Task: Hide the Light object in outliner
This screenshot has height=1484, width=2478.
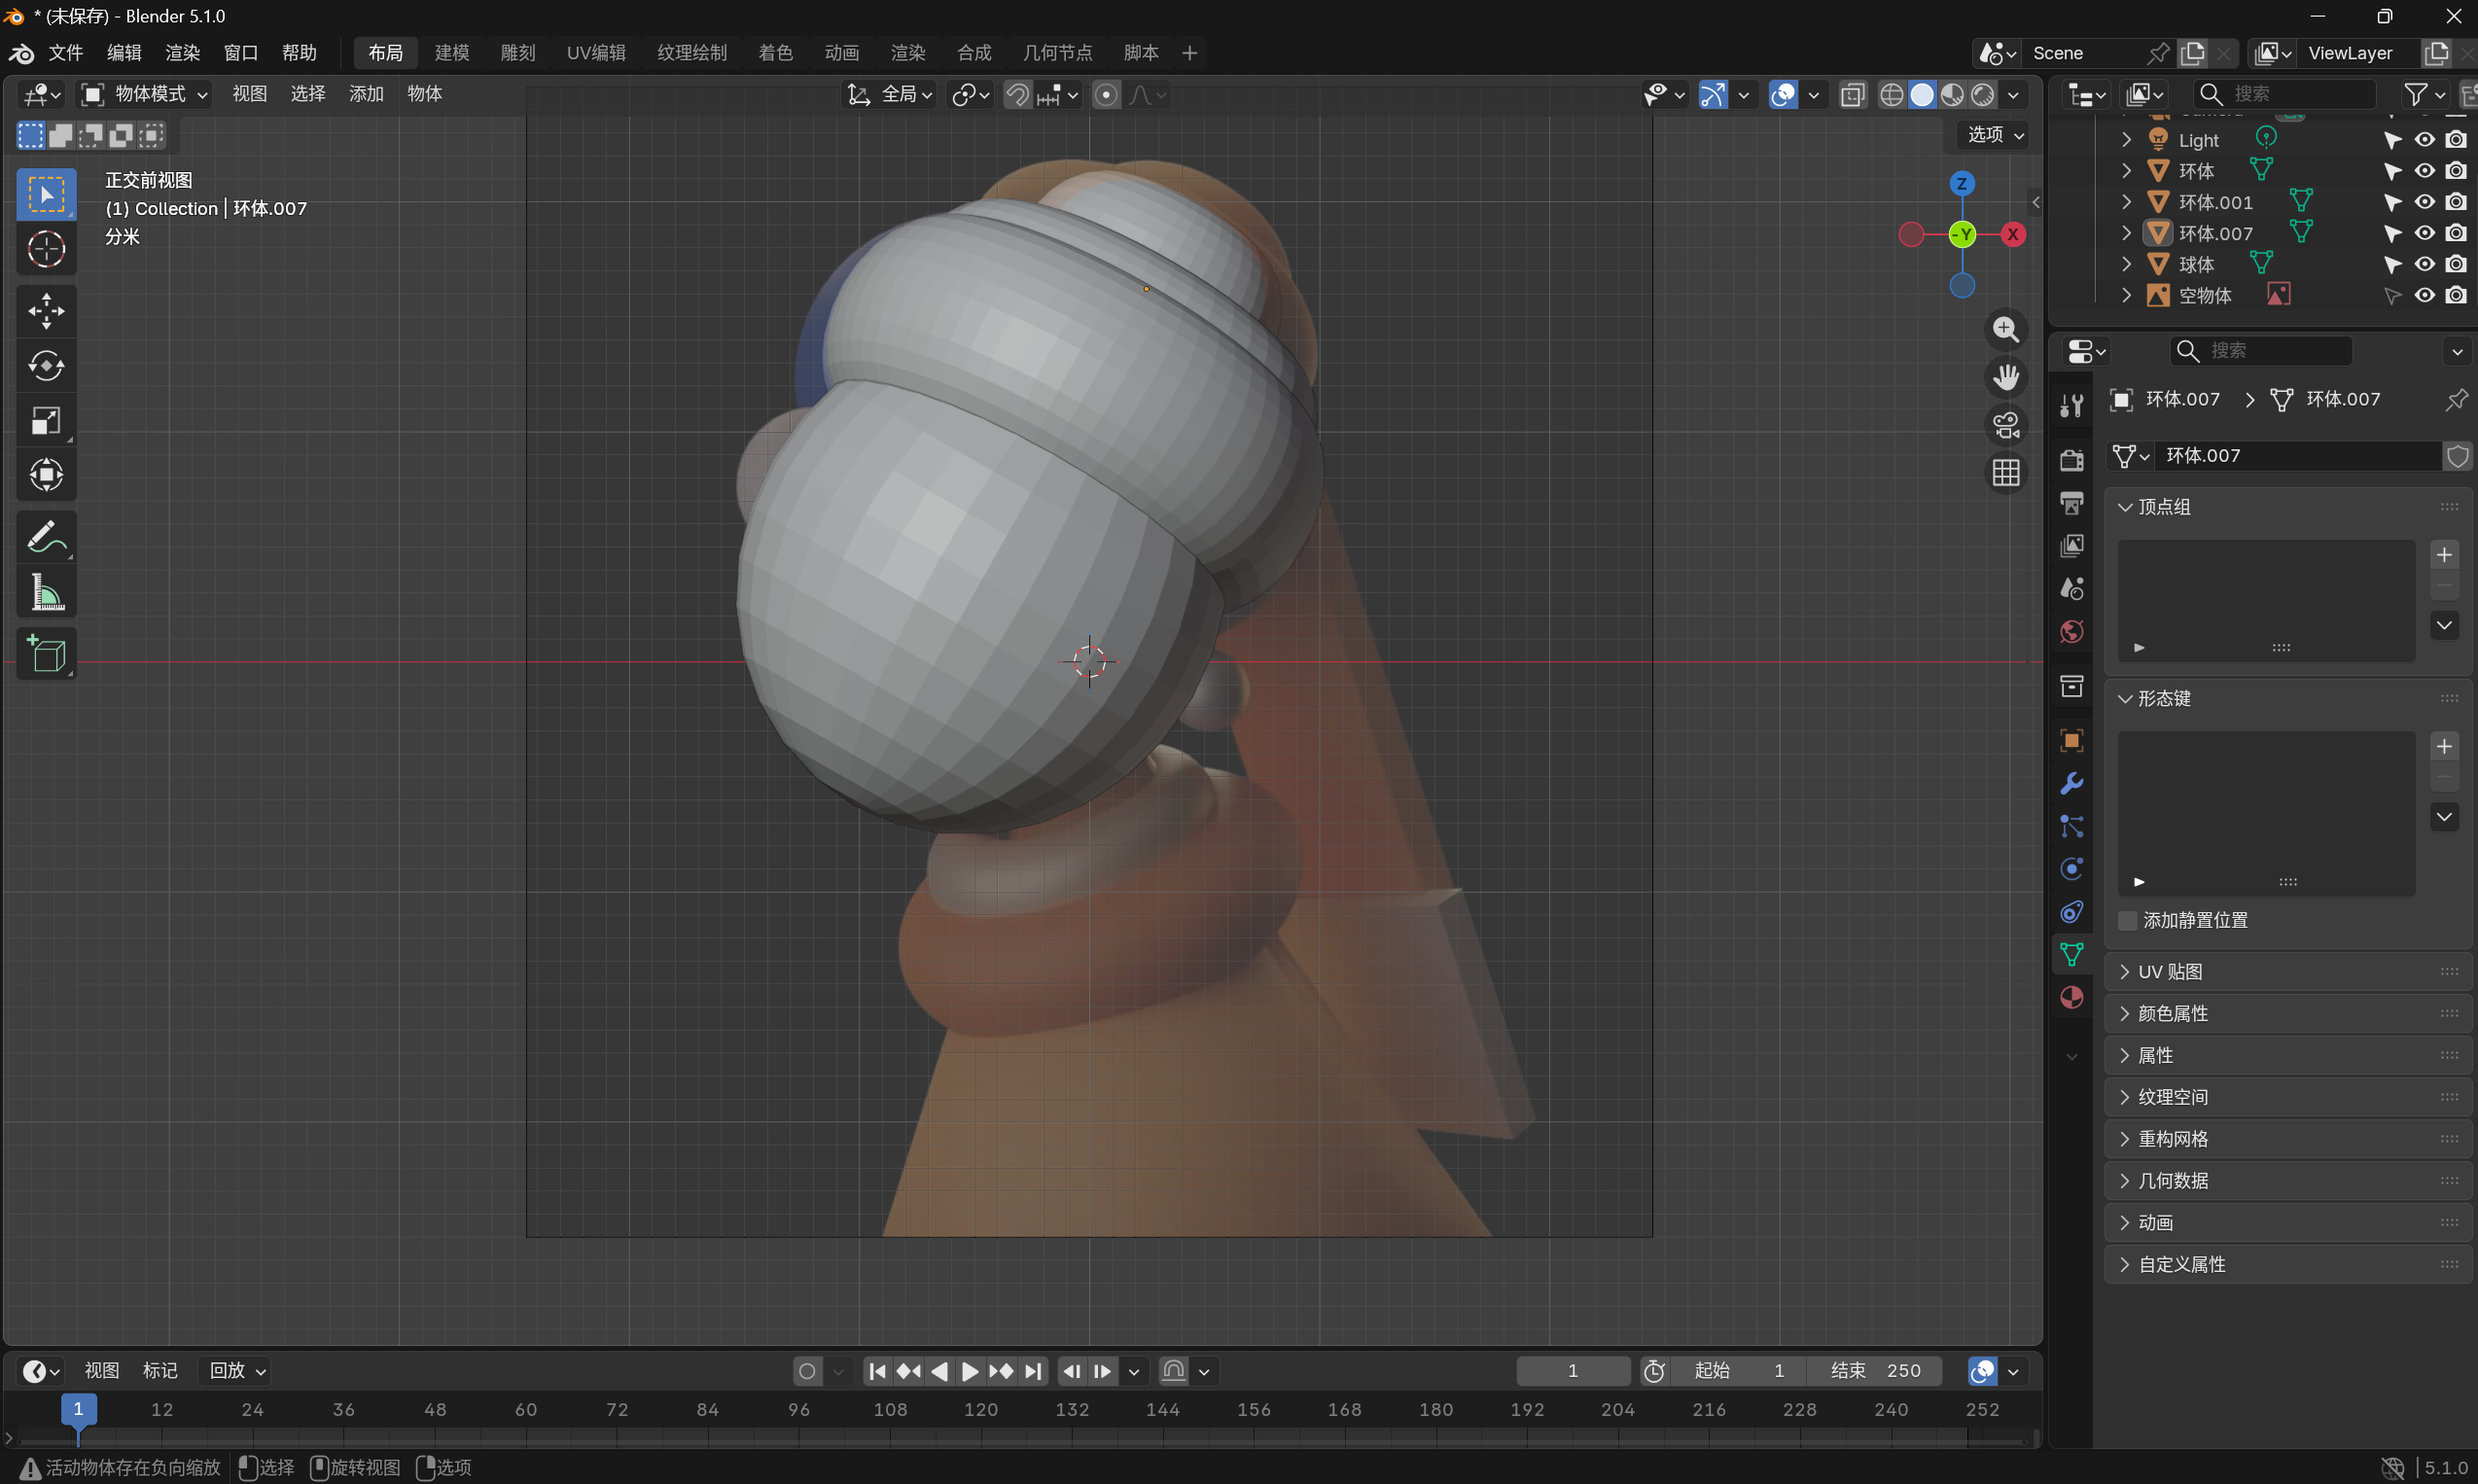Action: tap(2424, 140)
